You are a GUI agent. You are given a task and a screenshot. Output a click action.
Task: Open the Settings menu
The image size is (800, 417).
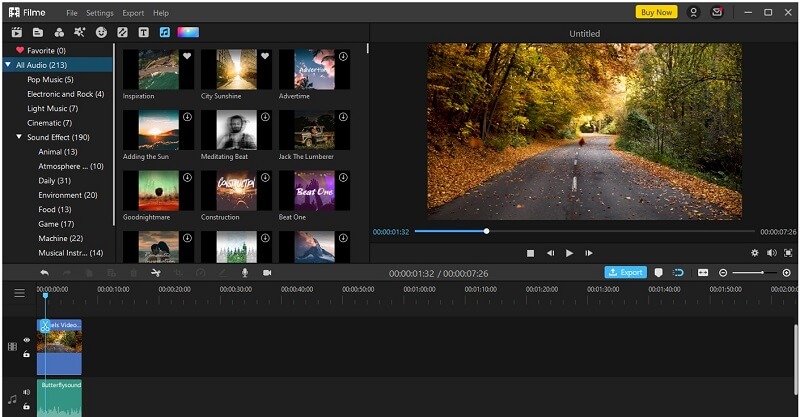(99, 13)
